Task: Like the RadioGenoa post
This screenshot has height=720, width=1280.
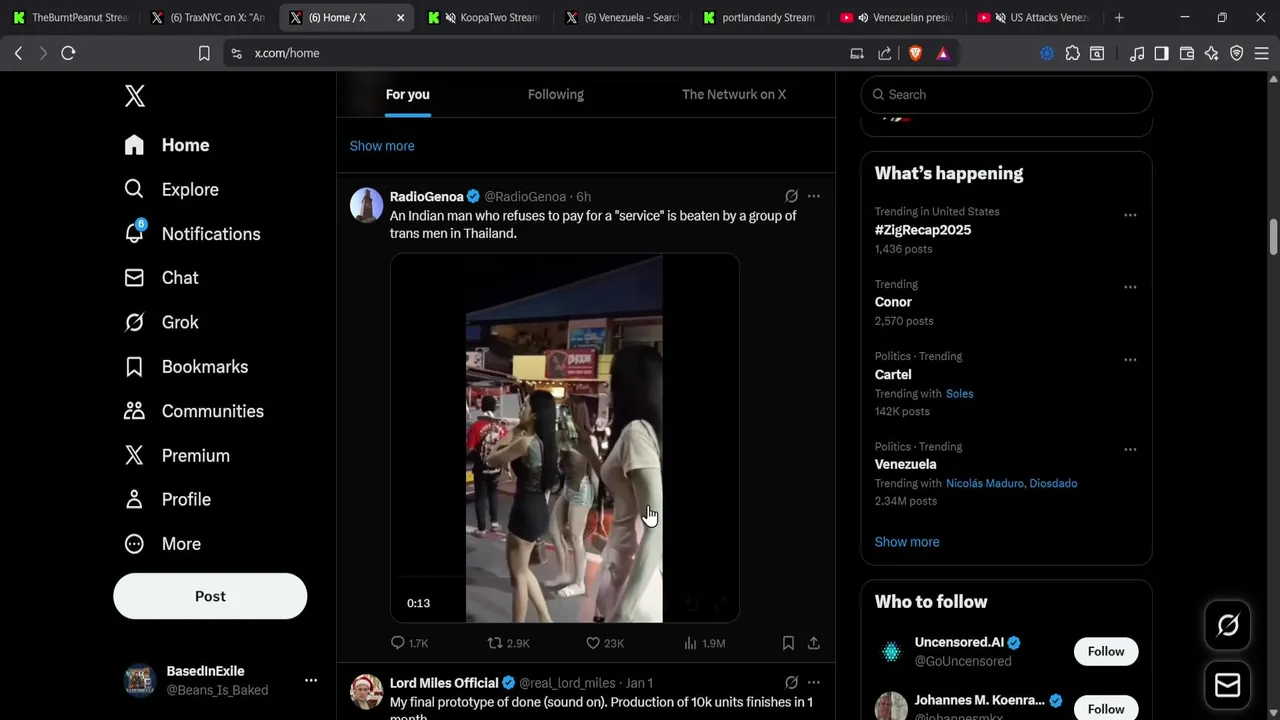Action: point(604,643)
